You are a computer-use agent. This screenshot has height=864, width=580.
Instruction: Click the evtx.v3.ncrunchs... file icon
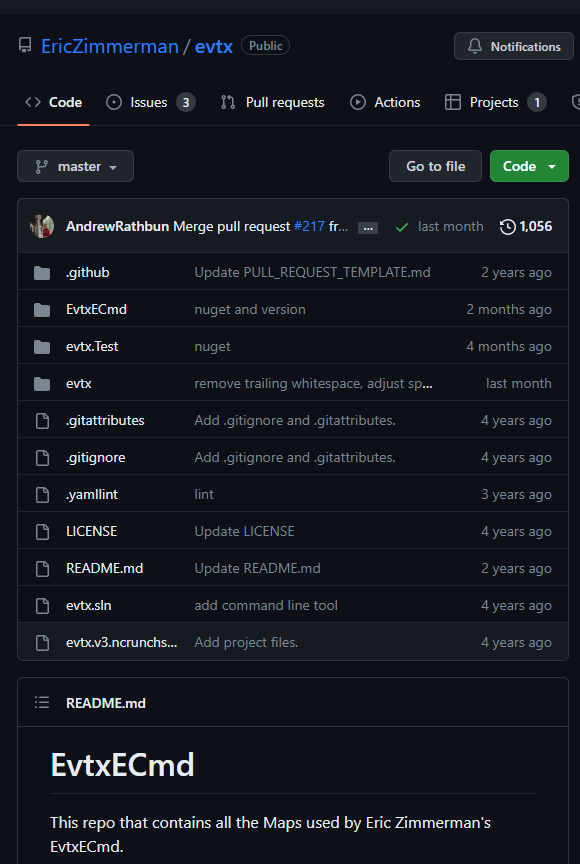[x=42, y=642]
